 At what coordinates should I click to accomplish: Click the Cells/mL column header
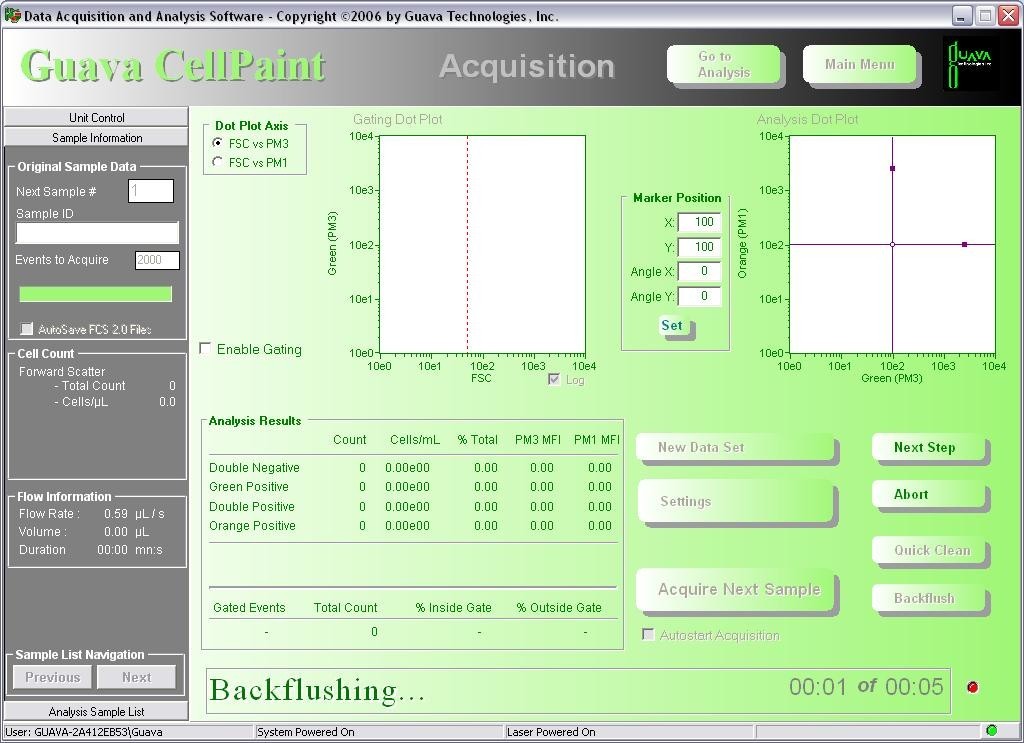click(x=415, y=439)
